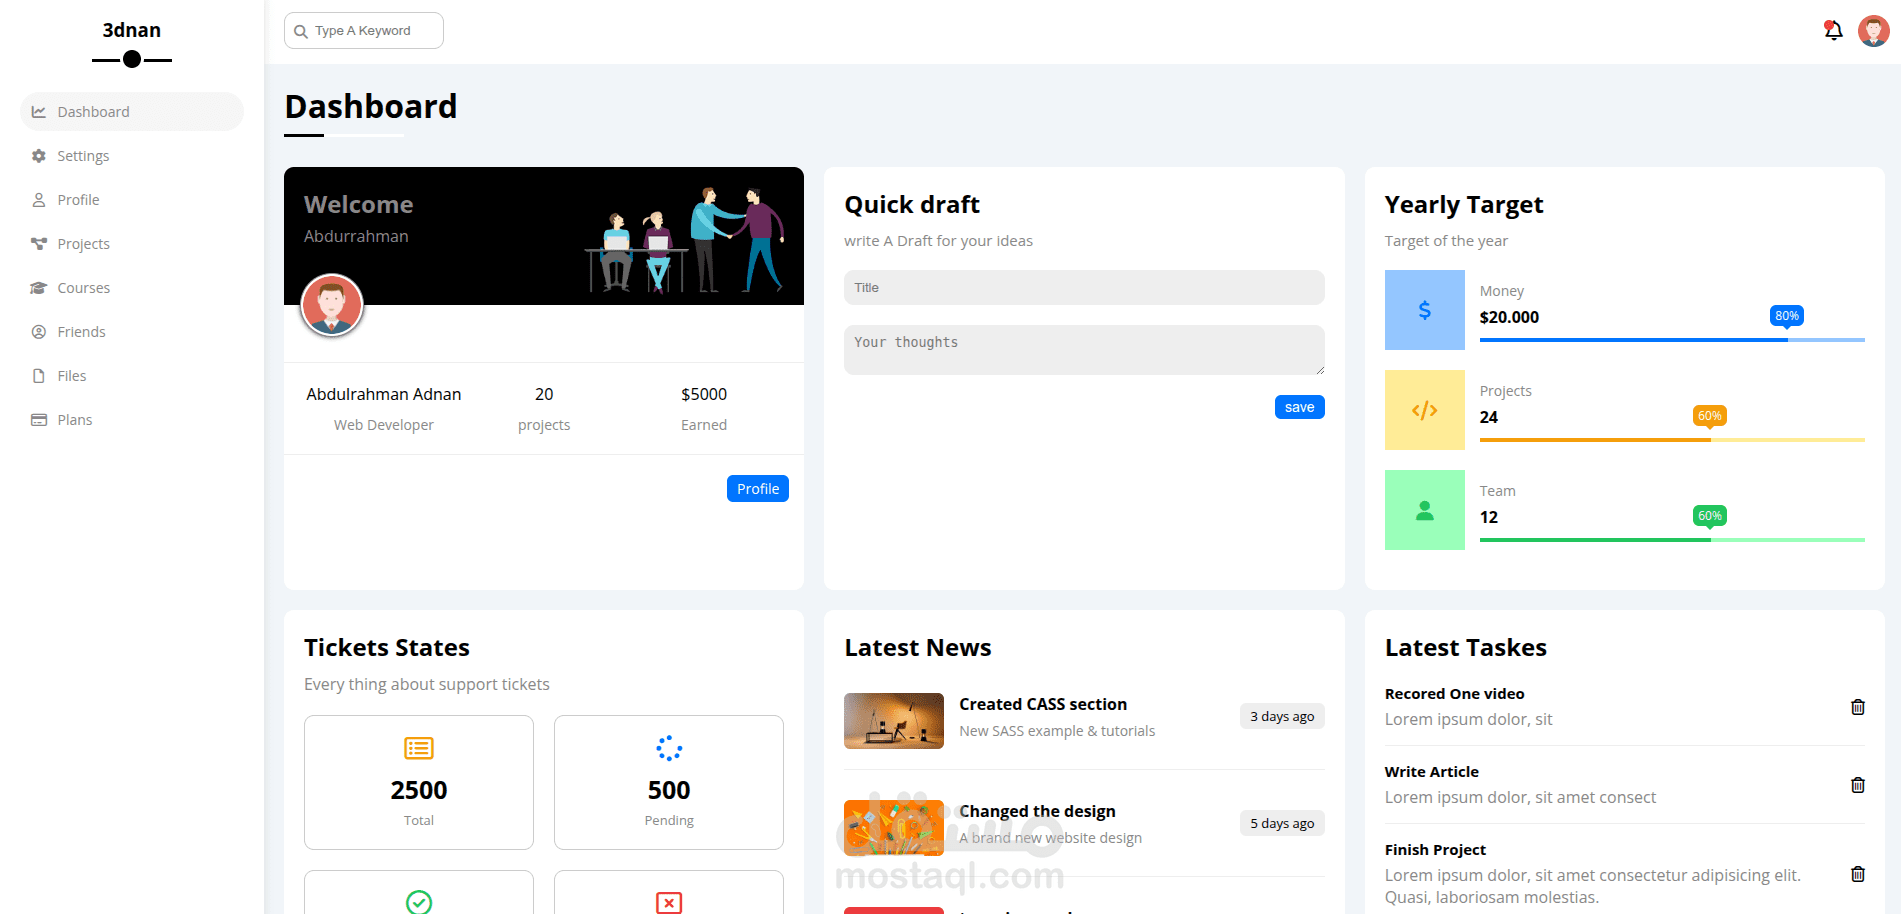Screen dimensions: 1901x914
Task: Click the spinner icon above 500 Pending
Action: coord(669,748)
